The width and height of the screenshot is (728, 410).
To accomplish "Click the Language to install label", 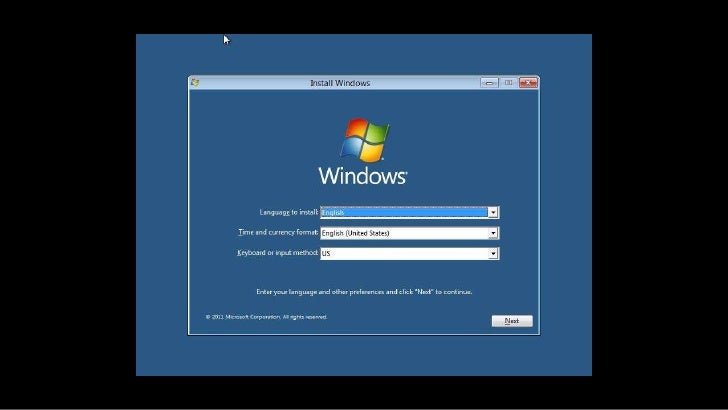I will pos(288,212).
